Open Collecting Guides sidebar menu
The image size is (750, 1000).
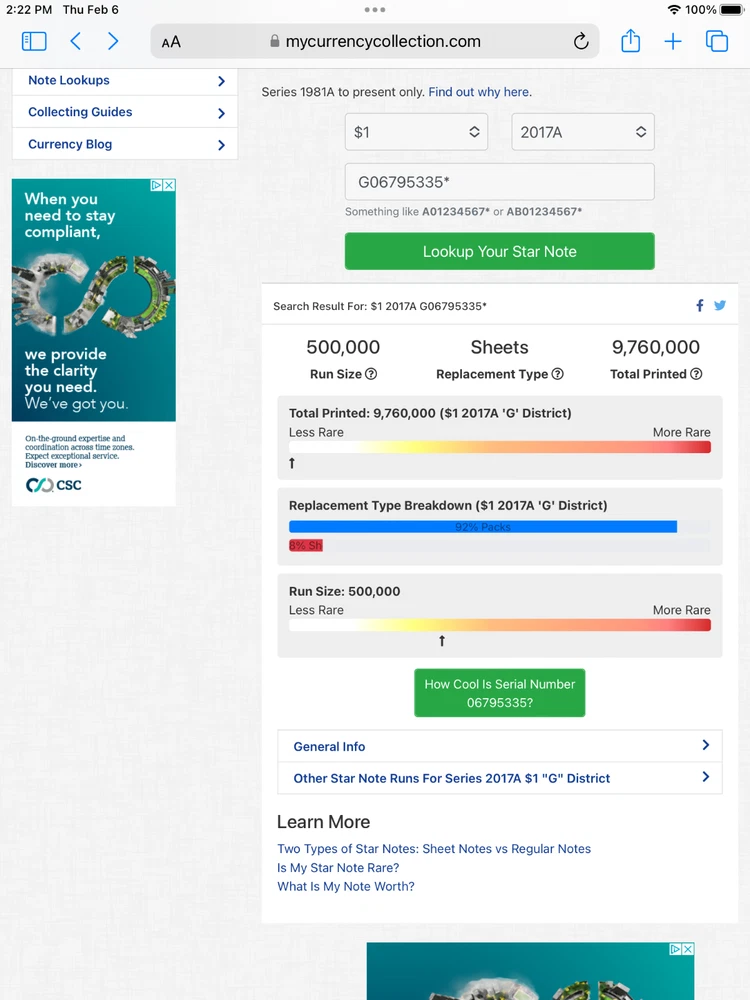click(x=125, y=113)
